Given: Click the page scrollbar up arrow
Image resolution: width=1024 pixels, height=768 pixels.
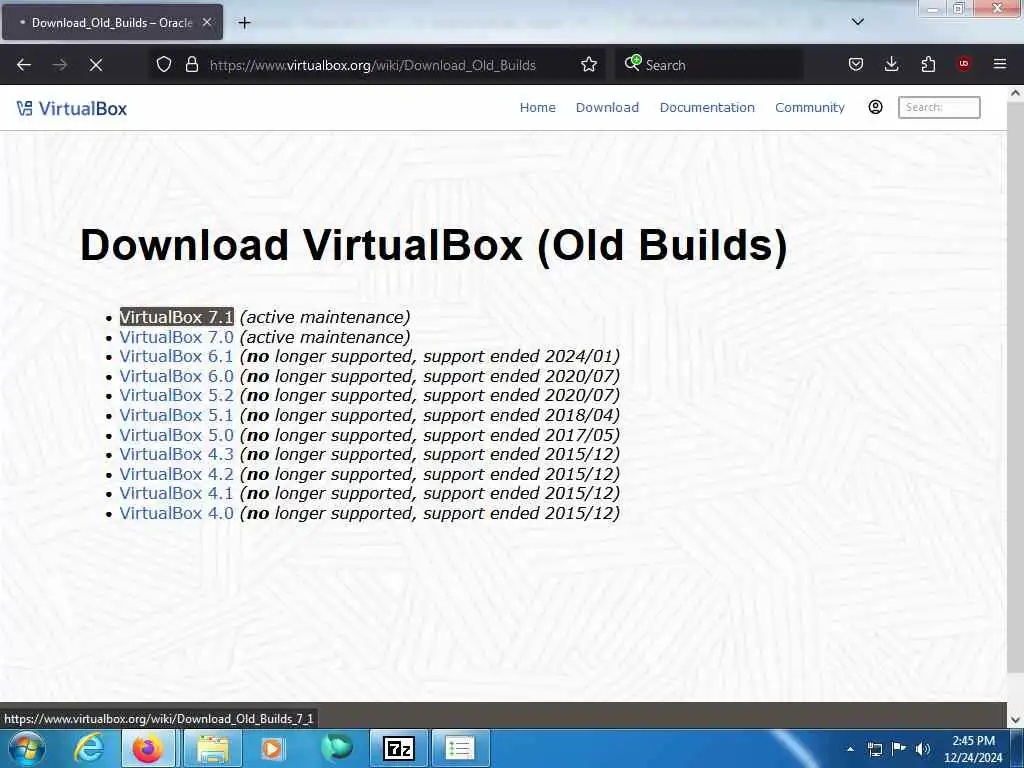Looking at the screenshot, I should click(1015, 93).
